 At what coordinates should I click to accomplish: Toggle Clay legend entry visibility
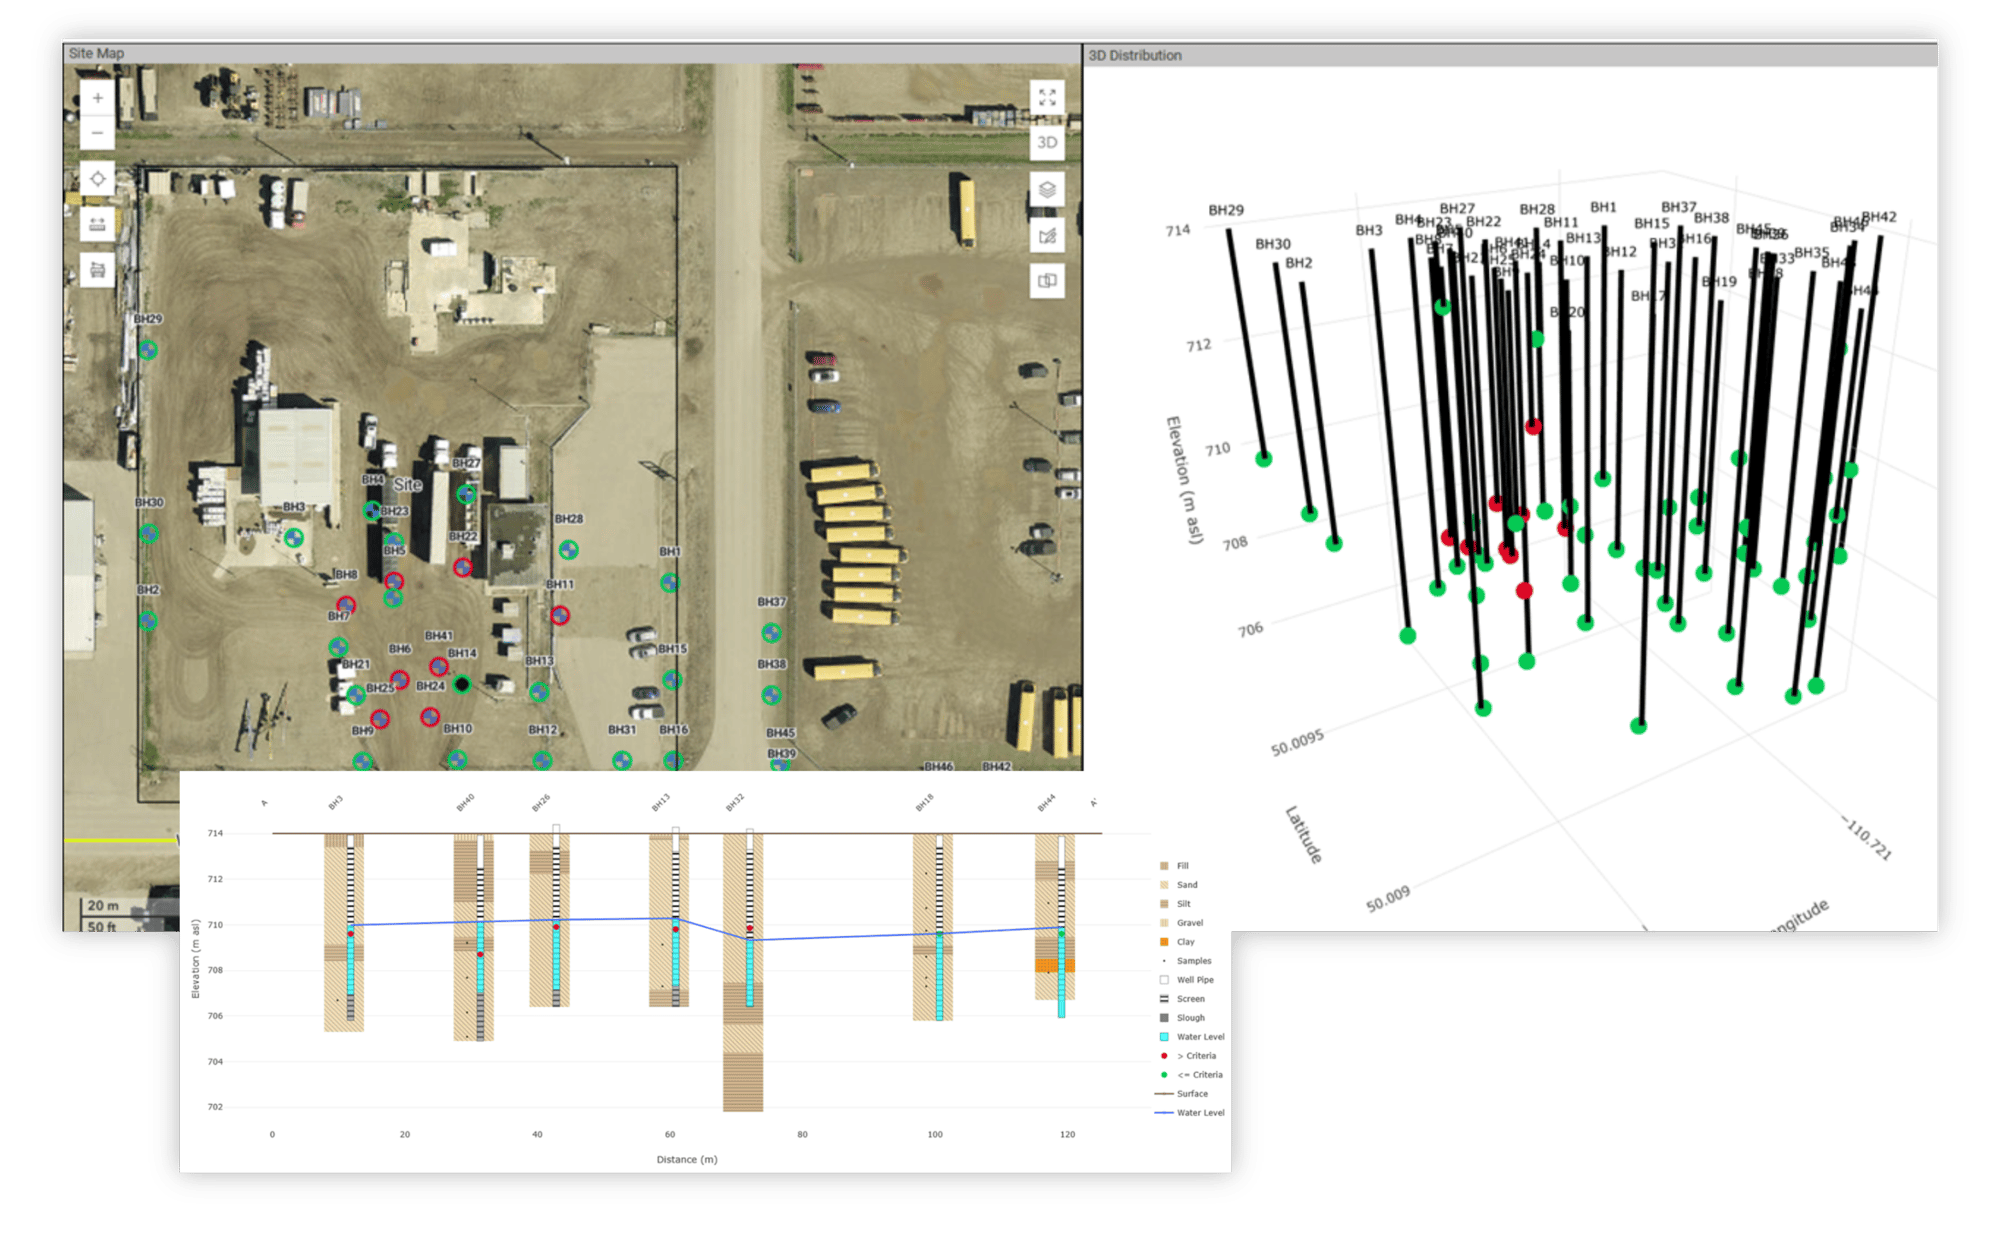1185,942
